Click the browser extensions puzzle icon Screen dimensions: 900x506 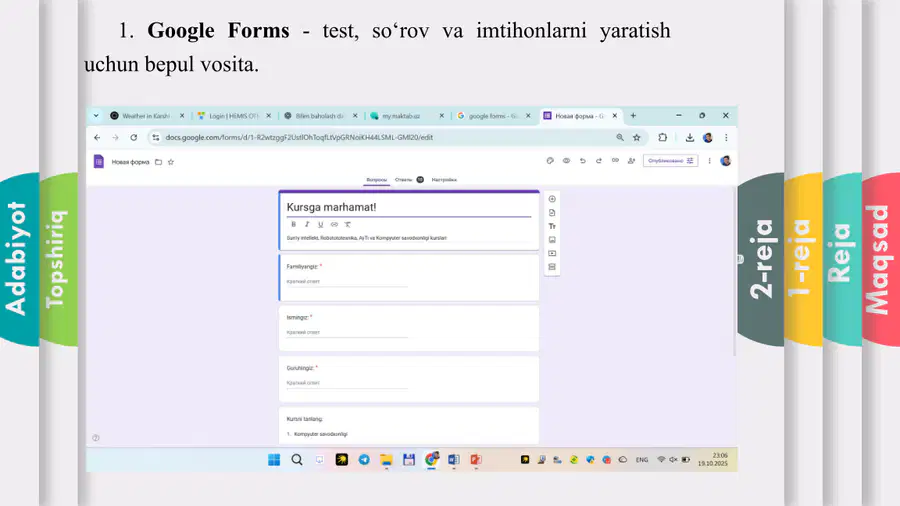coord(663,138)
